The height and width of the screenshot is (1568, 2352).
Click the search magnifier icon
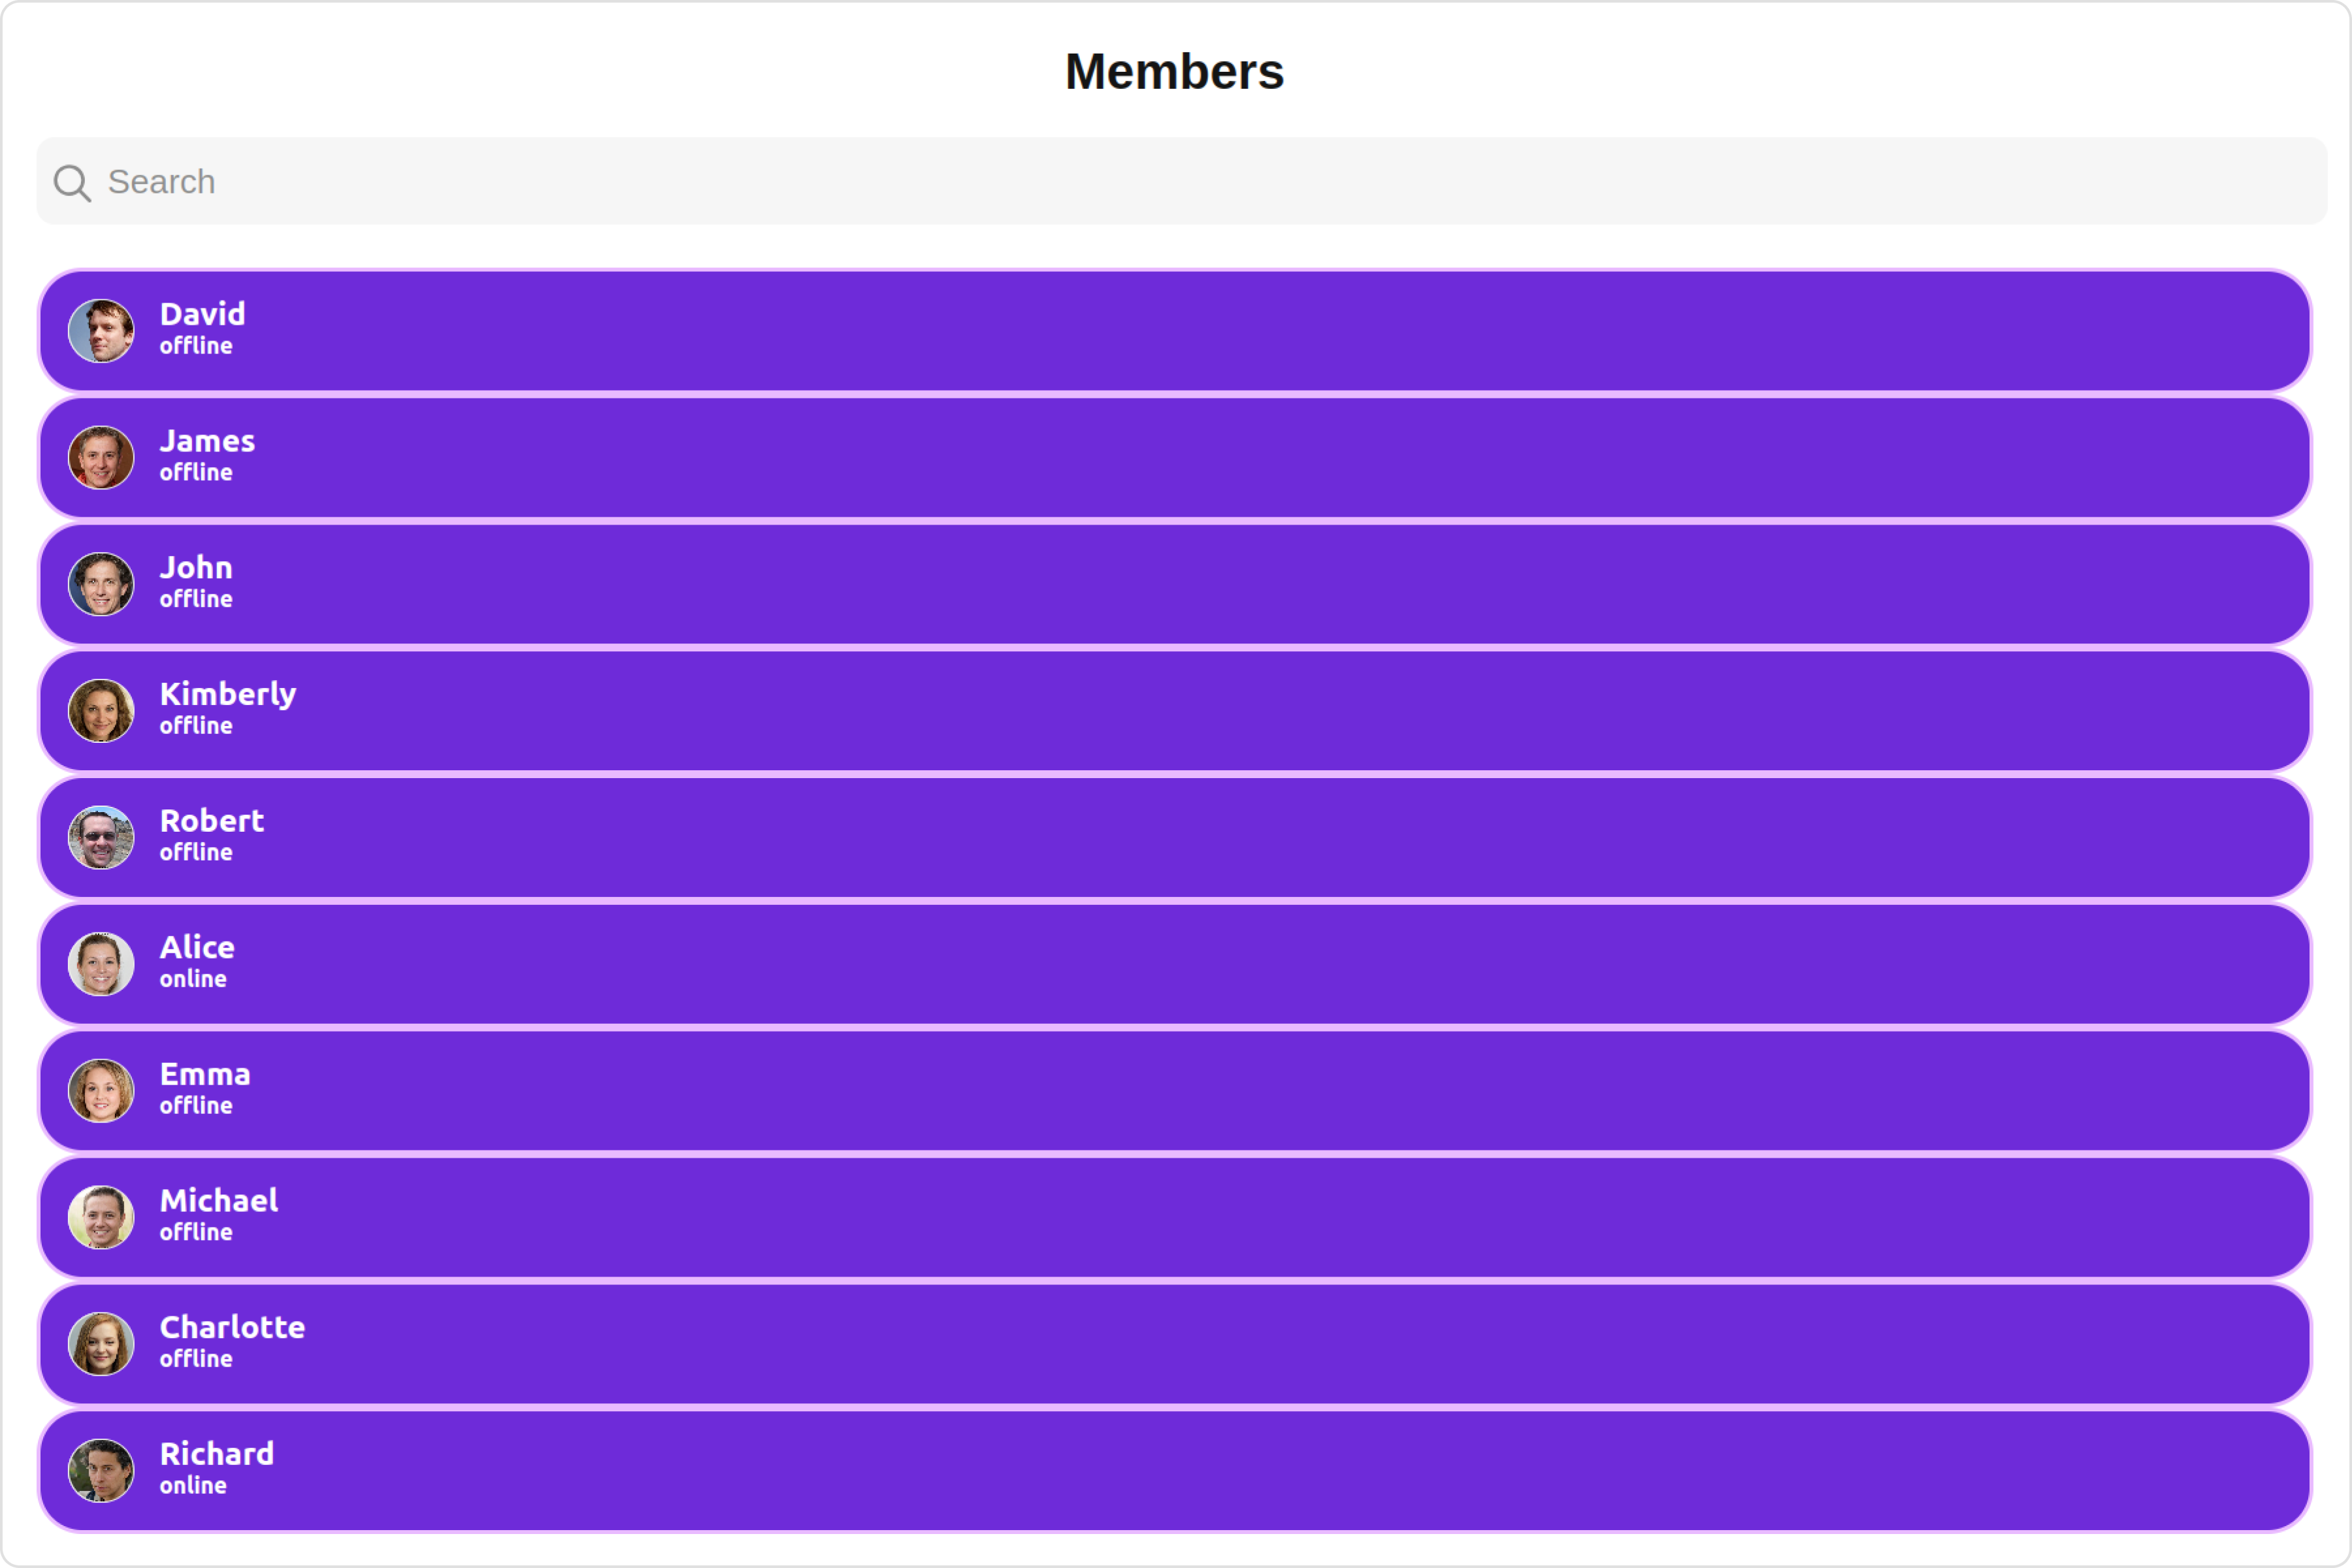(x=72, y=183)
